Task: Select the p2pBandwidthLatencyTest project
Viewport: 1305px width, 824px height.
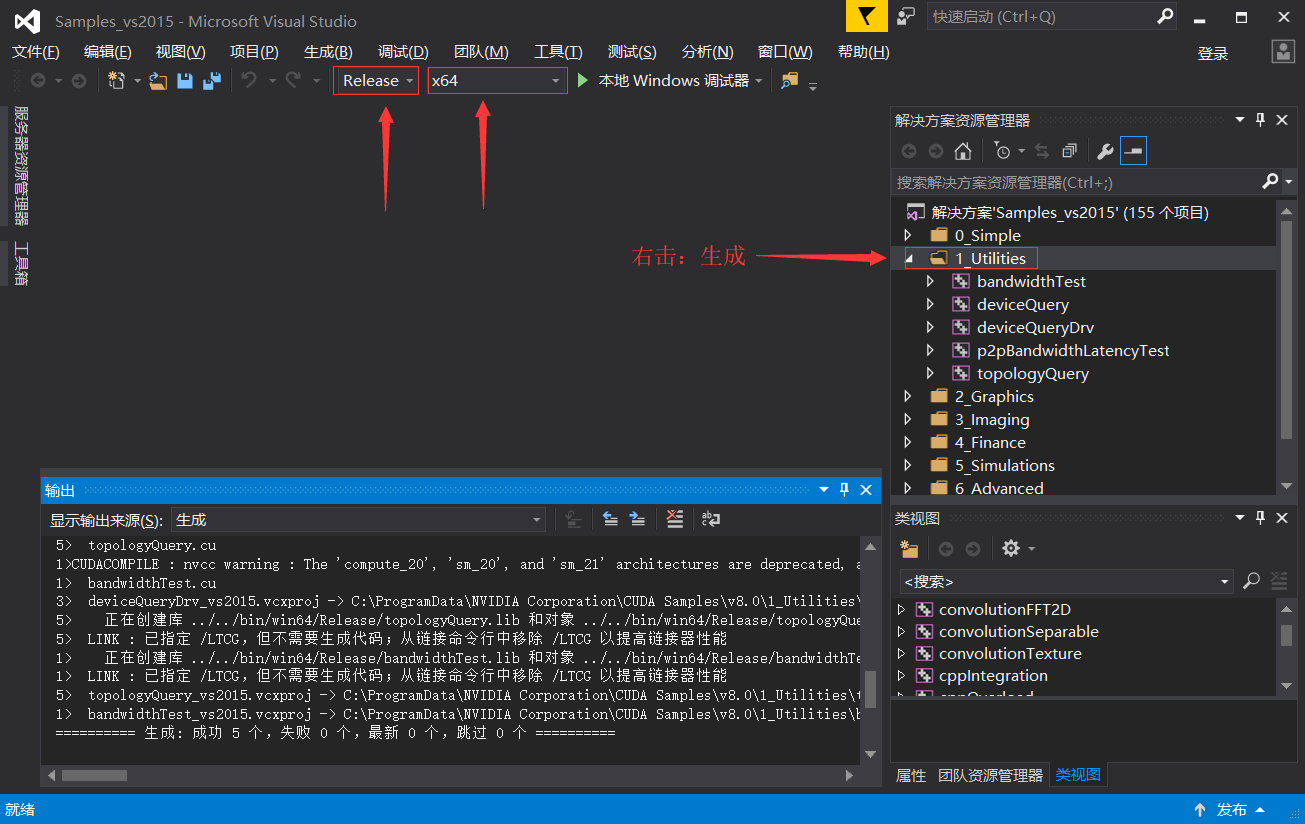Action: click(x=1073, y=350)
